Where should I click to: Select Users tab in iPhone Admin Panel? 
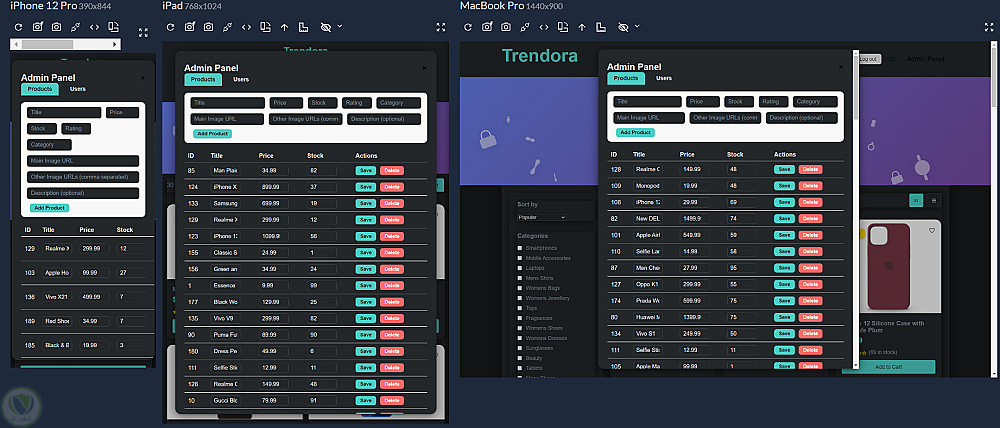pos(78,89)
